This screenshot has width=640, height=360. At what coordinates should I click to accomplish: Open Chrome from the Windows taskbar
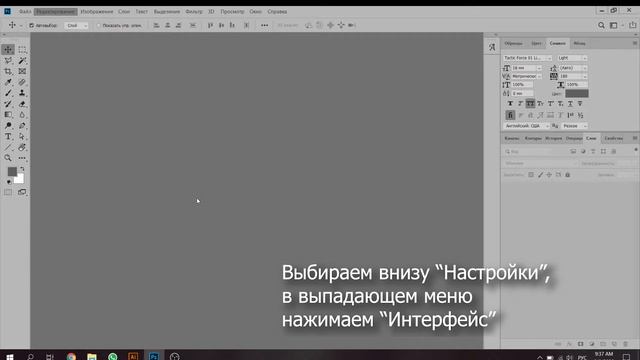[71, 356]
